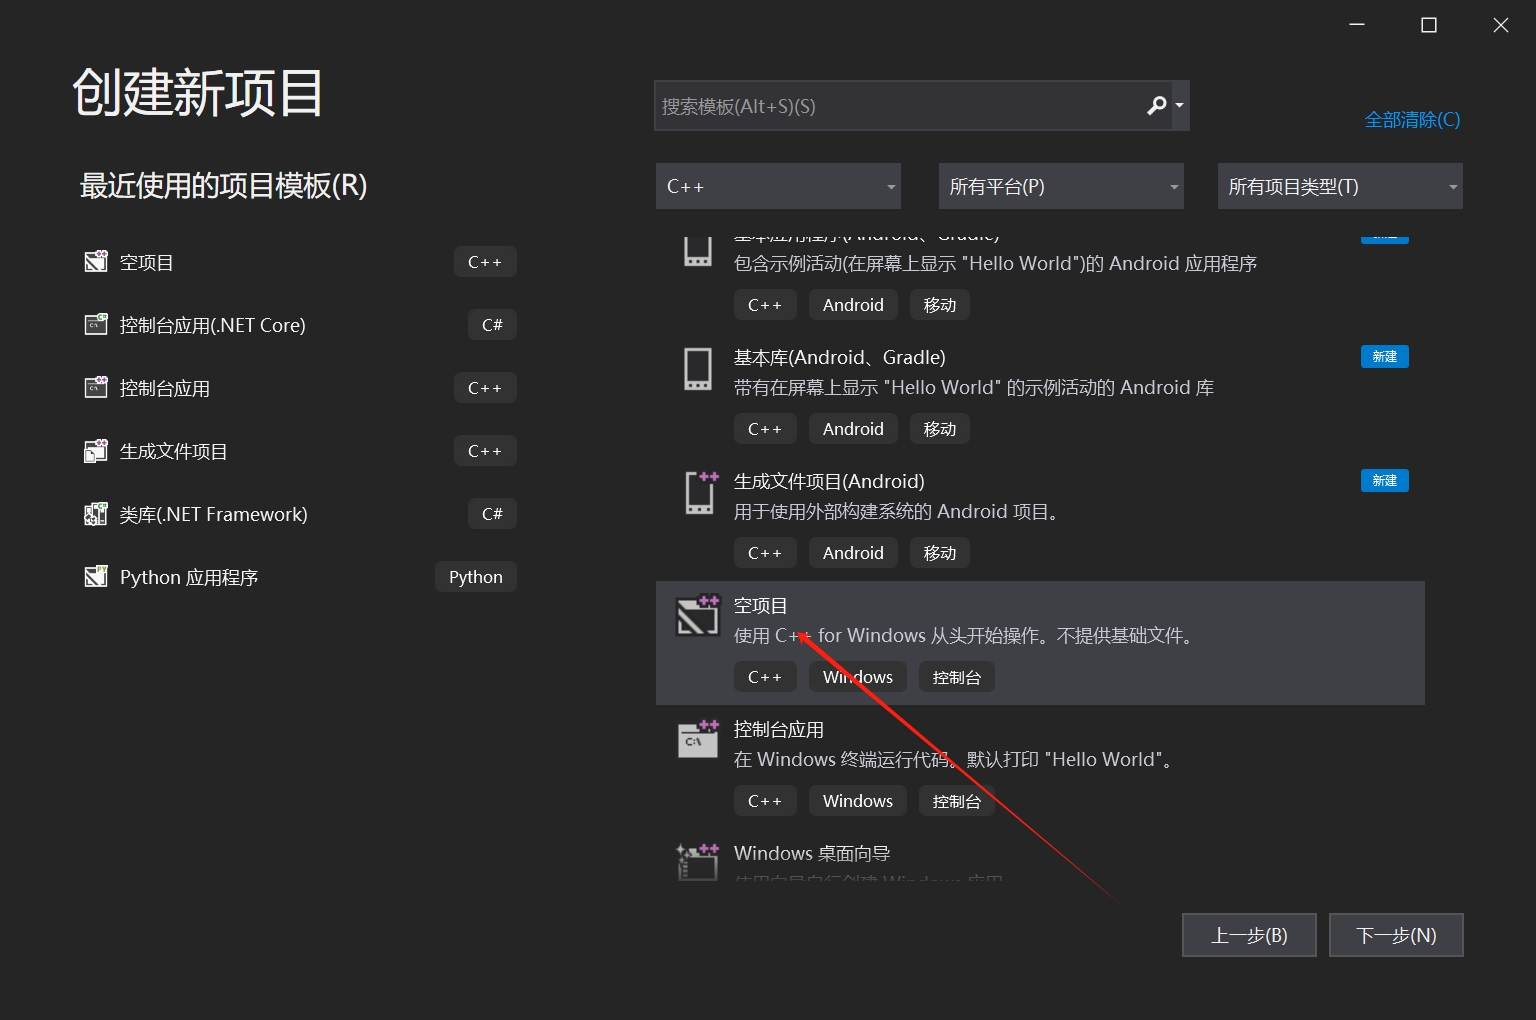Click the 基本库(Android、Gradle) phone icon

click(x=698, y=369)
